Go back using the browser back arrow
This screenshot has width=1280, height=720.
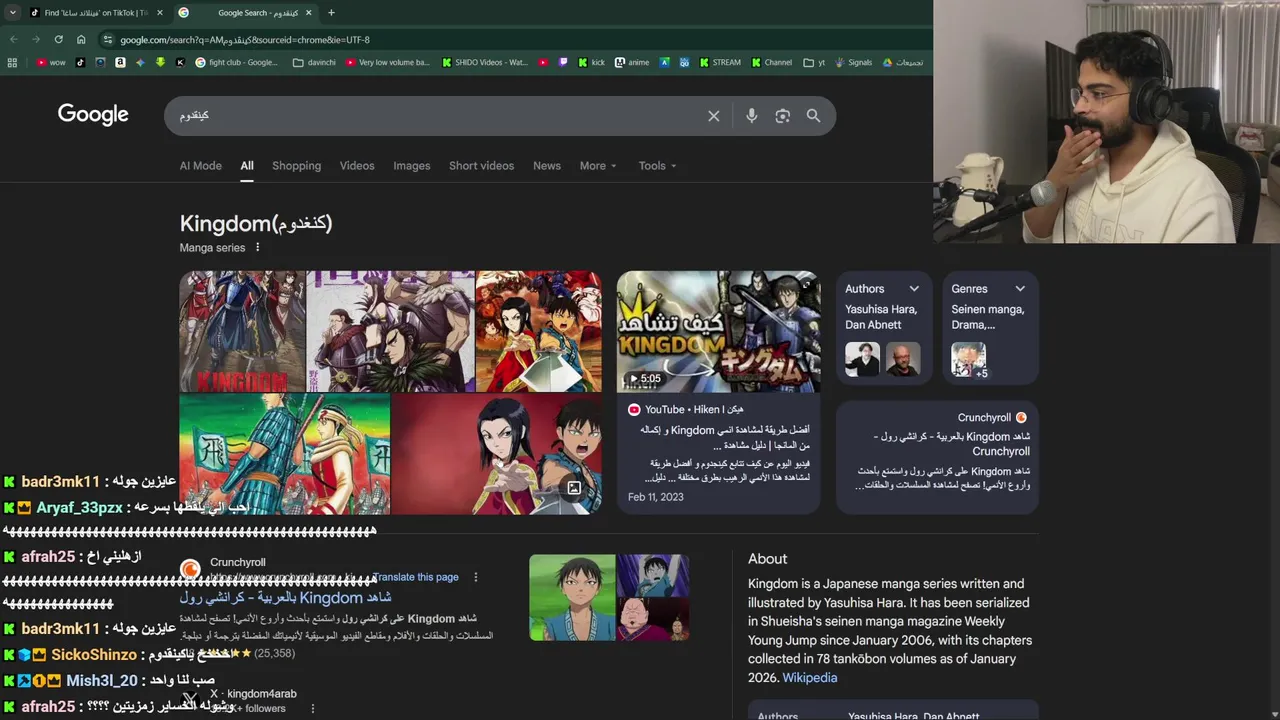[x=14, y=40]
